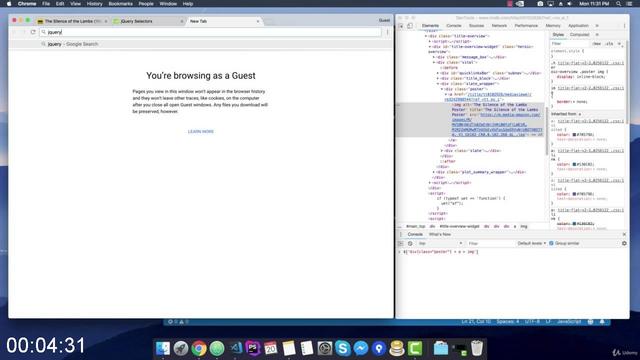Show more DevTools tabs chevron

pyautogui.click(x=597, y=26)
